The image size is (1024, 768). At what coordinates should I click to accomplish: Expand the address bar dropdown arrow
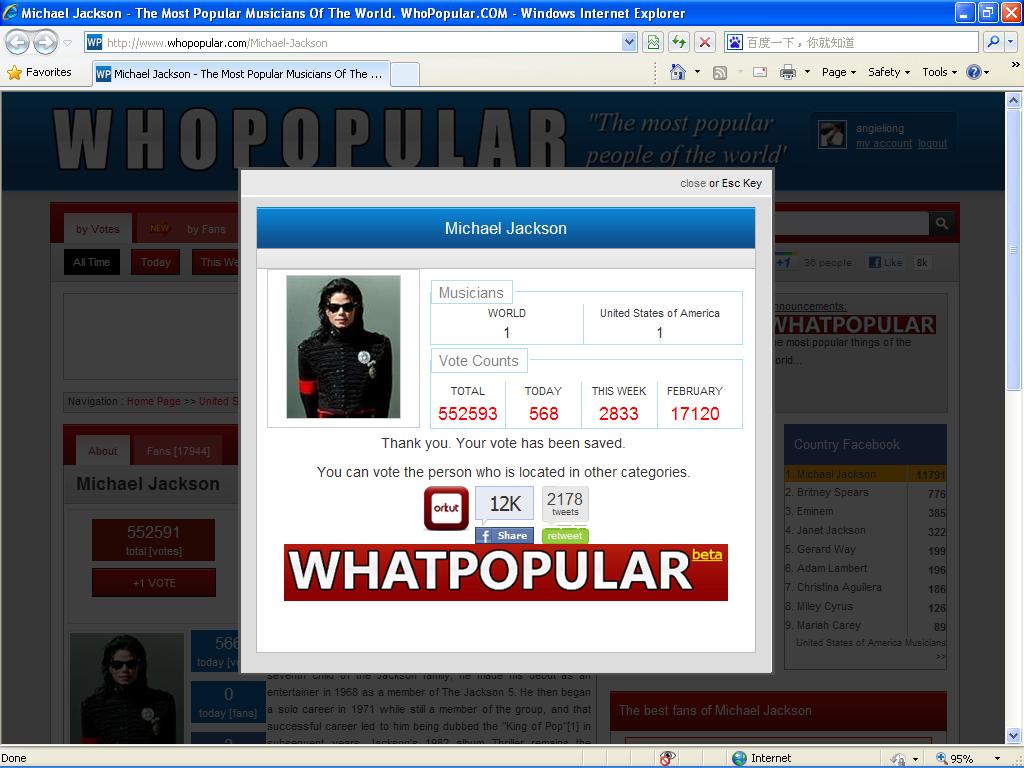pos(629,42)
